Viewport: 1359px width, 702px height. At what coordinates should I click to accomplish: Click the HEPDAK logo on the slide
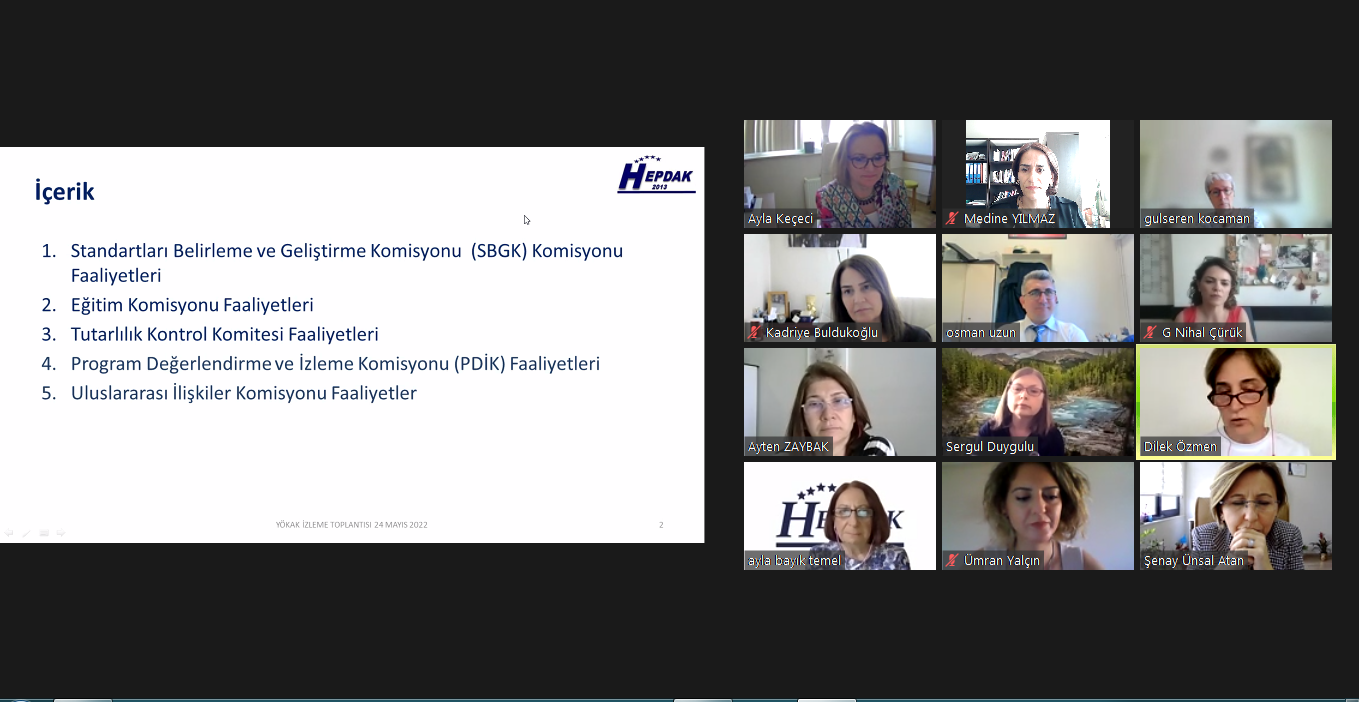655,175
